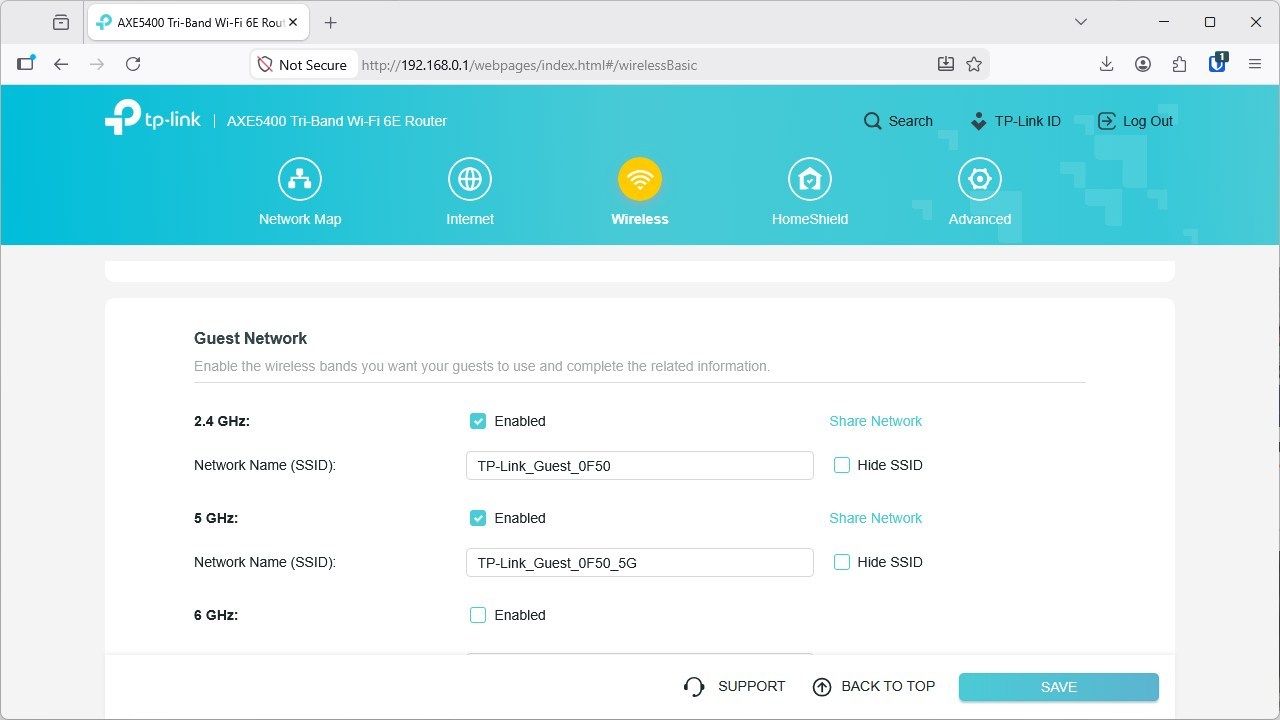Select the Wireless Wi-Fi icon
Viewport: 1280px width, 720px height.
[x=640, y=180]
